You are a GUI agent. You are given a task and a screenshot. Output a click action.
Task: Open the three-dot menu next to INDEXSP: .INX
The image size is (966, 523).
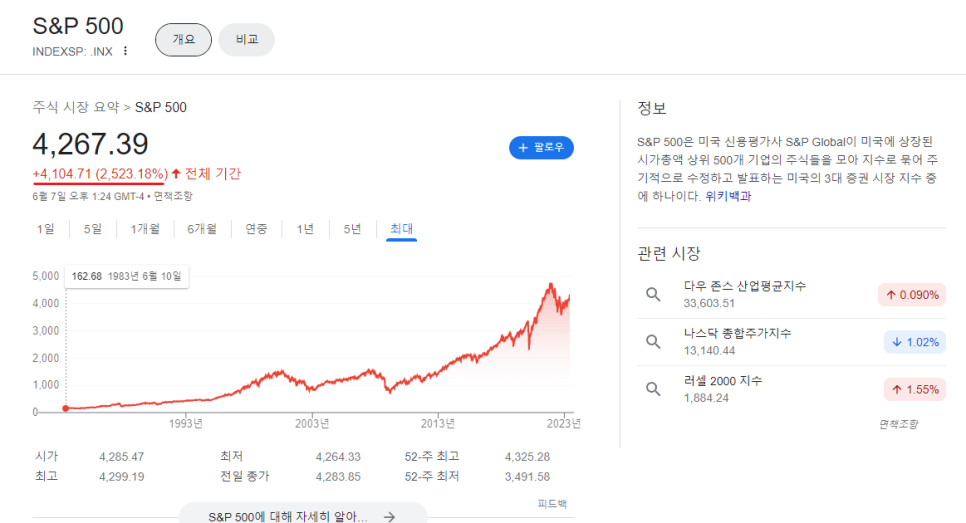pos(125,51)
